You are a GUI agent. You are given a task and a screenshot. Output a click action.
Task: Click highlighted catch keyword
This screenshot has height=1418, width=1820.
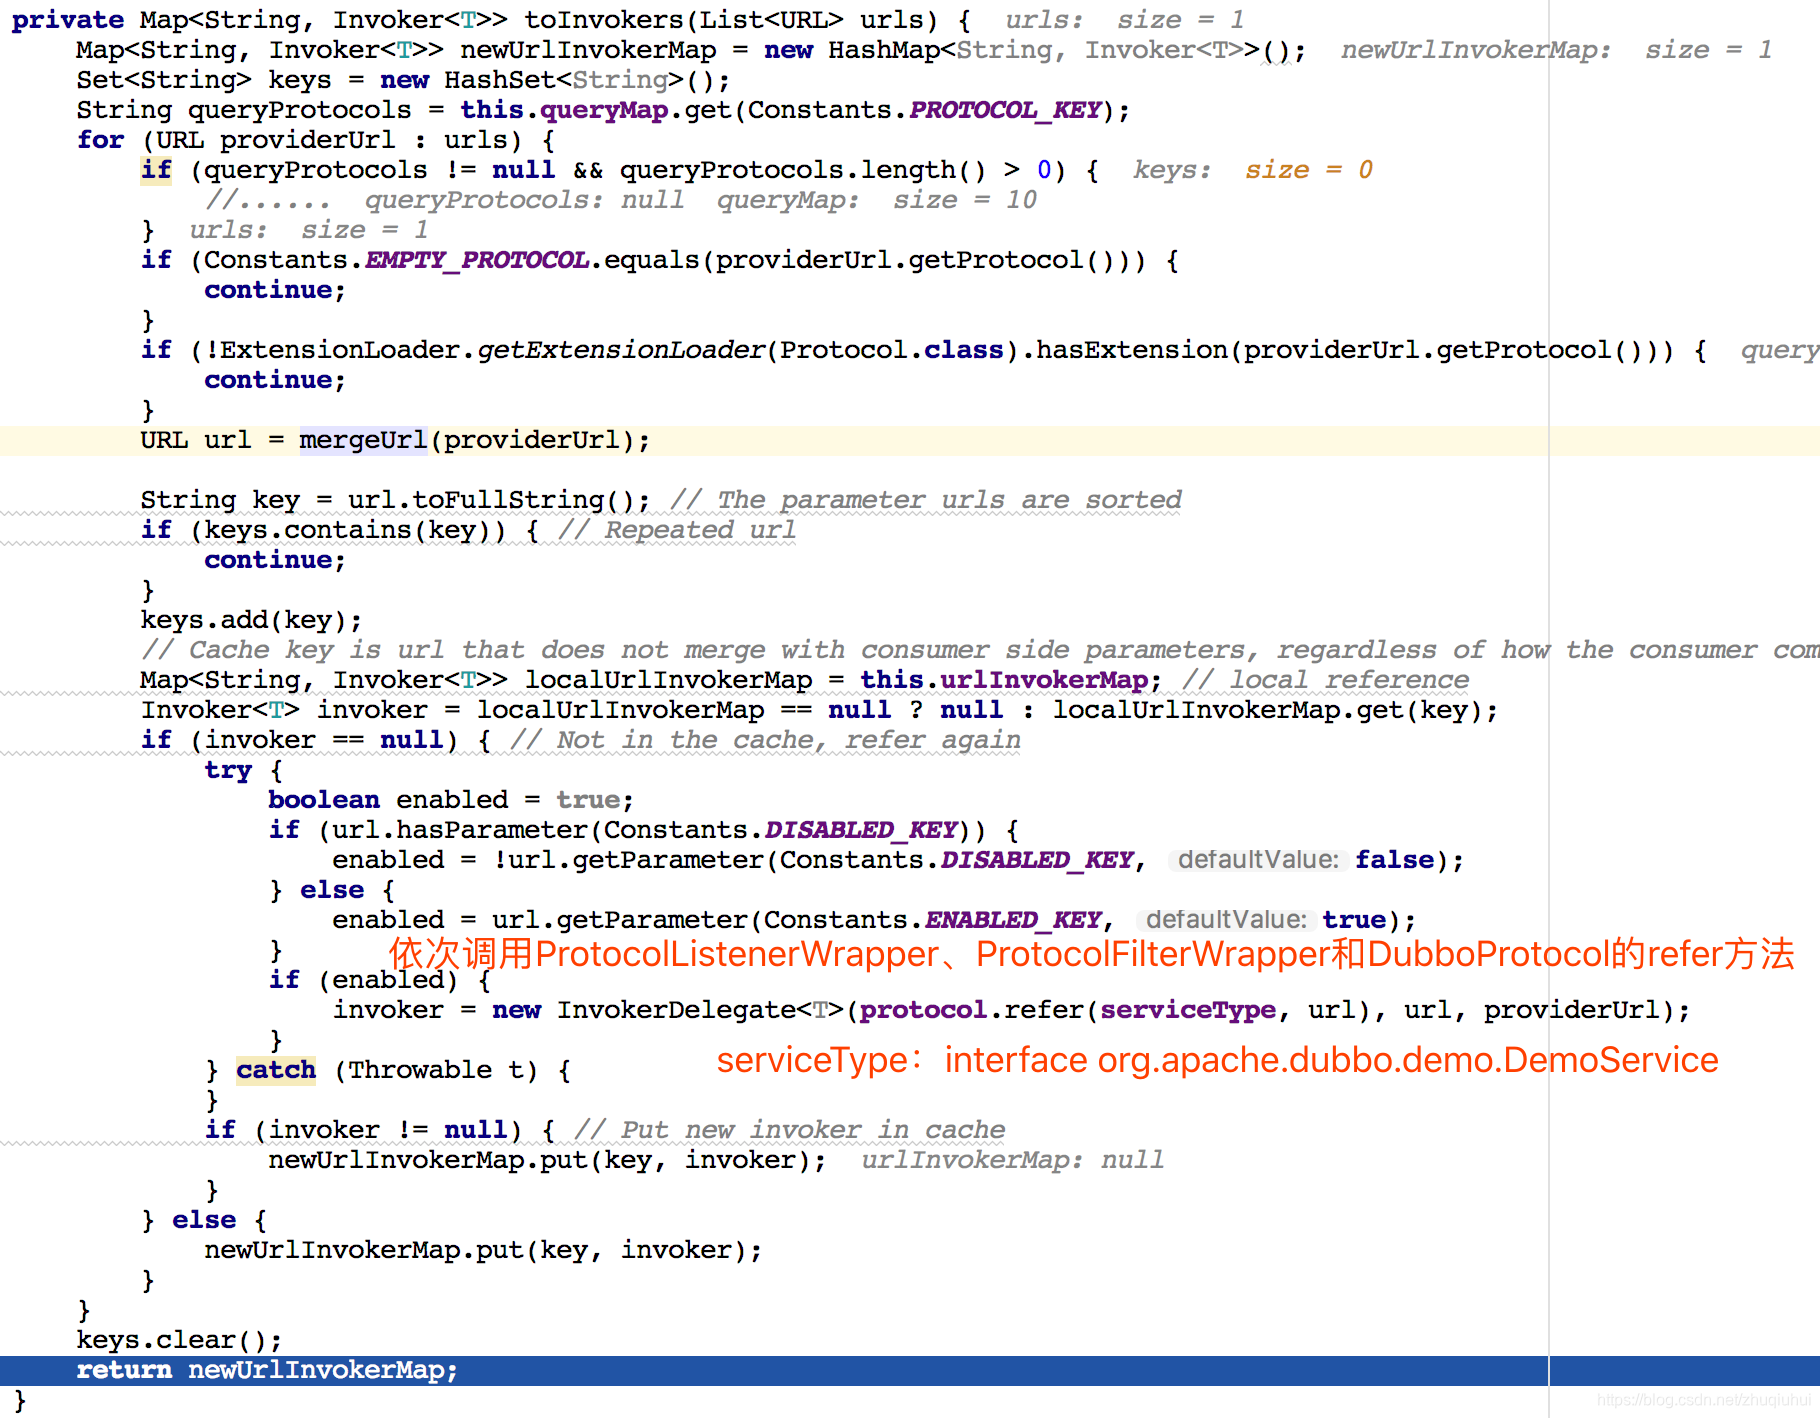pos(276,1070)
